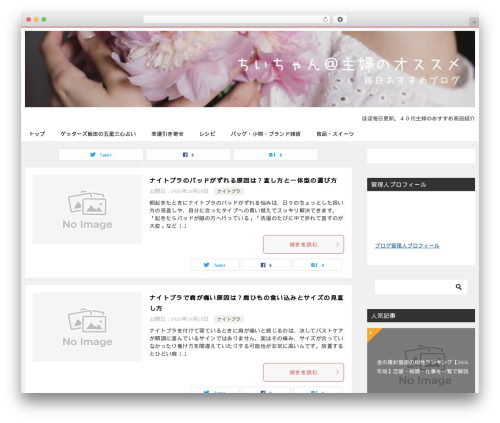Click the ナイトブラ tag on first article
Image resolution: width=500 pixels, height=423 pixels.
(229, 191)
